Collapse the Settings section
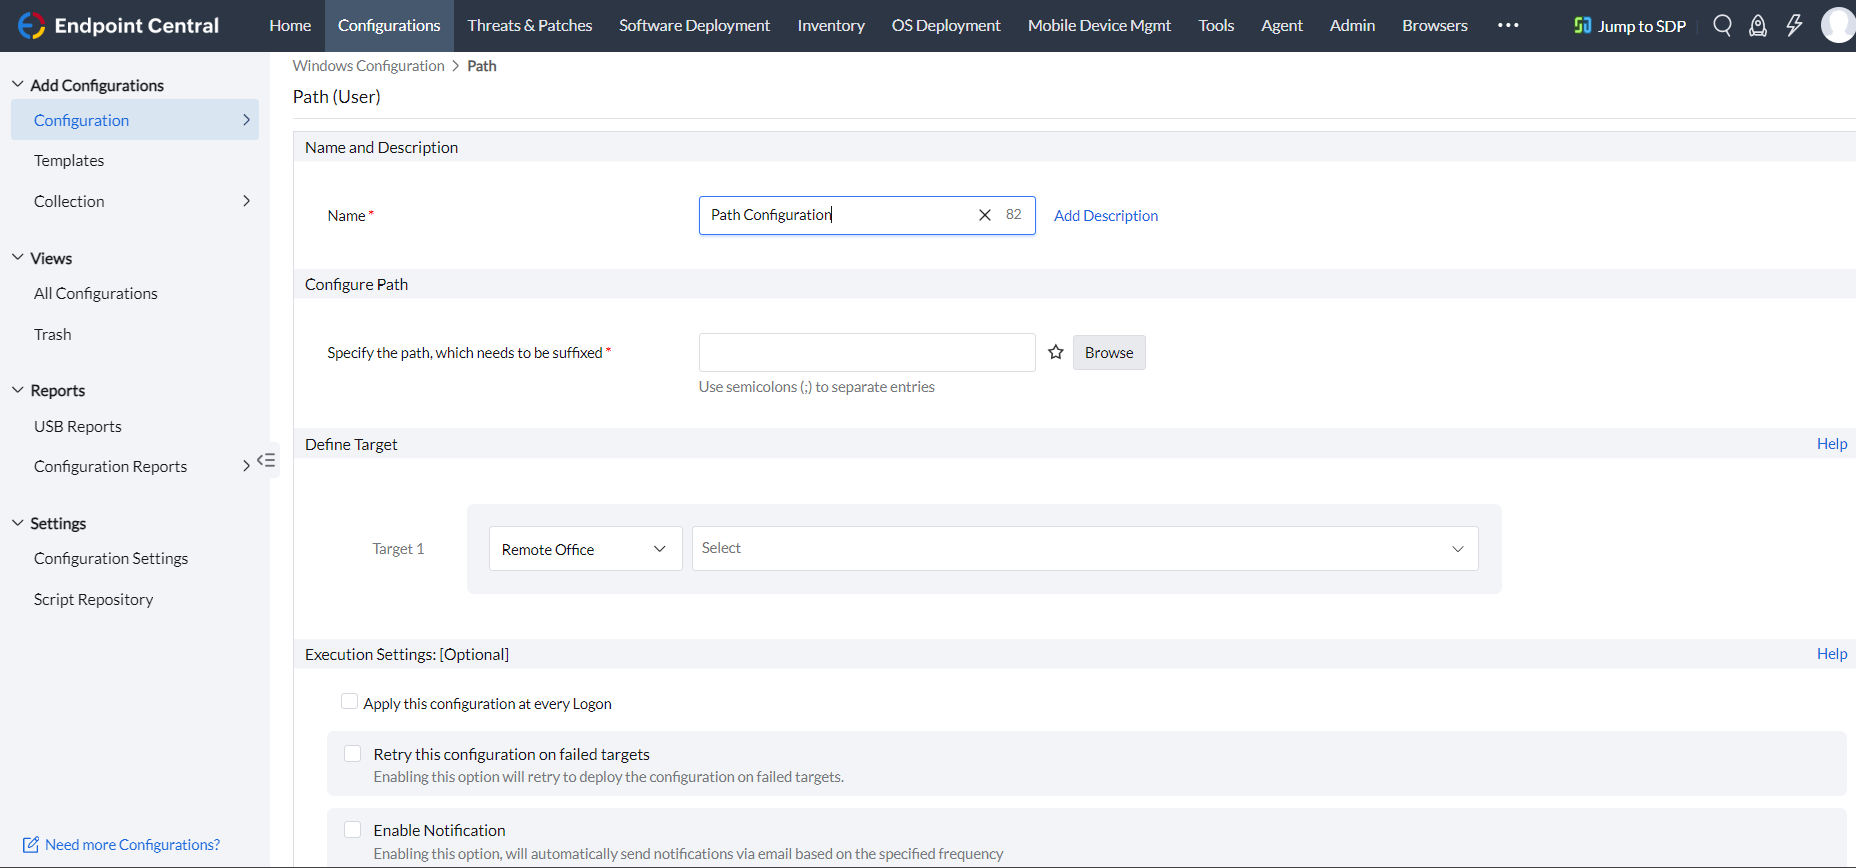 (17, 522)
